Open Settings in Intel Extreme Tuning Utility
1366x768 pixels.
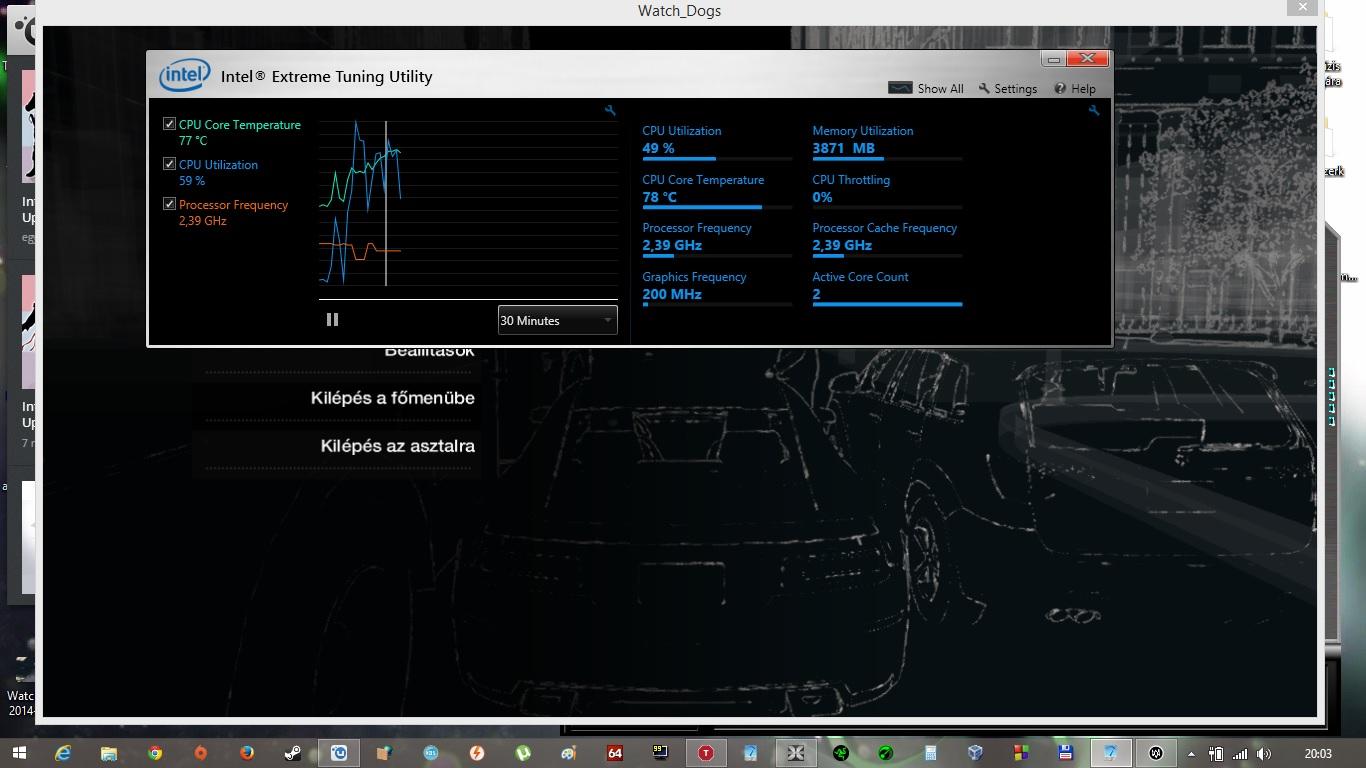pyautogui.click(x=1007, y=88)
